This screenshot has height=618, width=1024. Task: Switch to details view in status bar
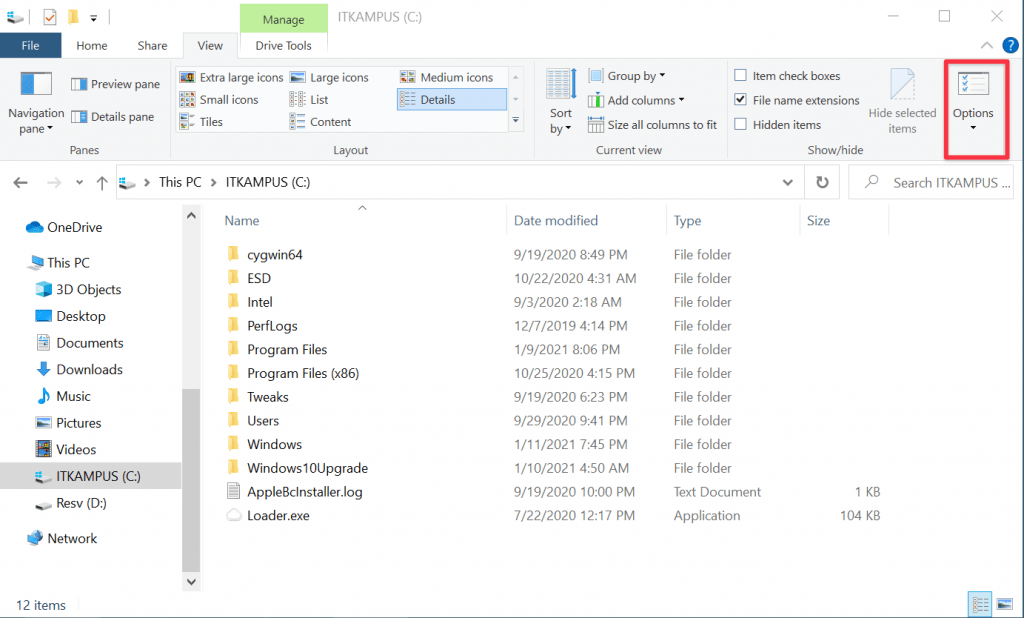980,605
